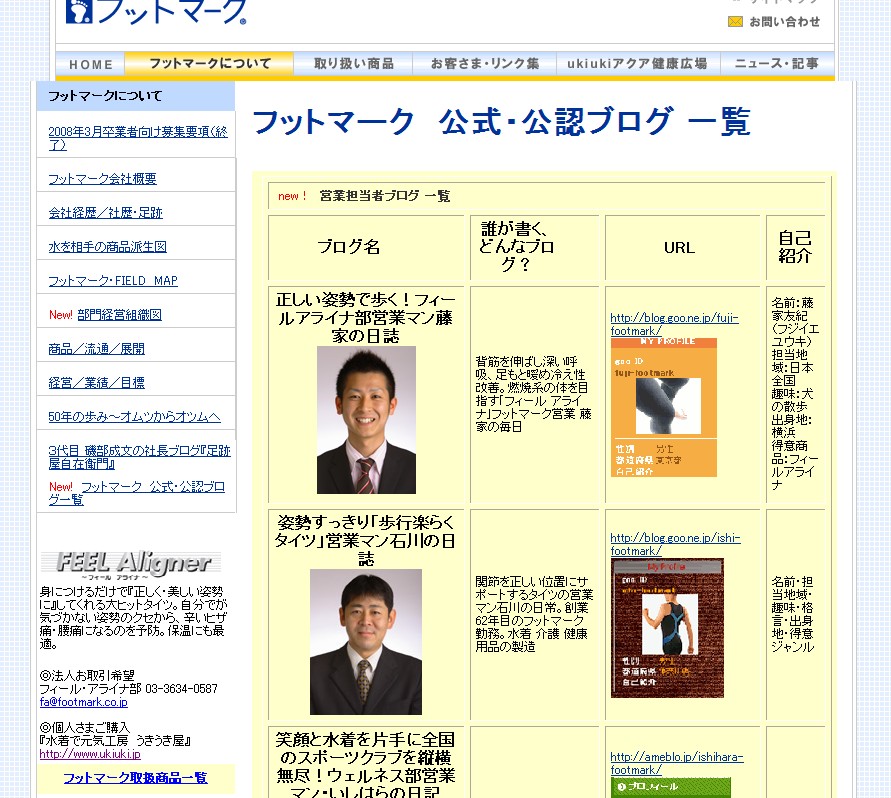The width and height of the screenshot is (891, 798).
Task: Click blog title 笑顔と水着を片手に全国のスポーツクラブ
Action: [x=365, y=764]
